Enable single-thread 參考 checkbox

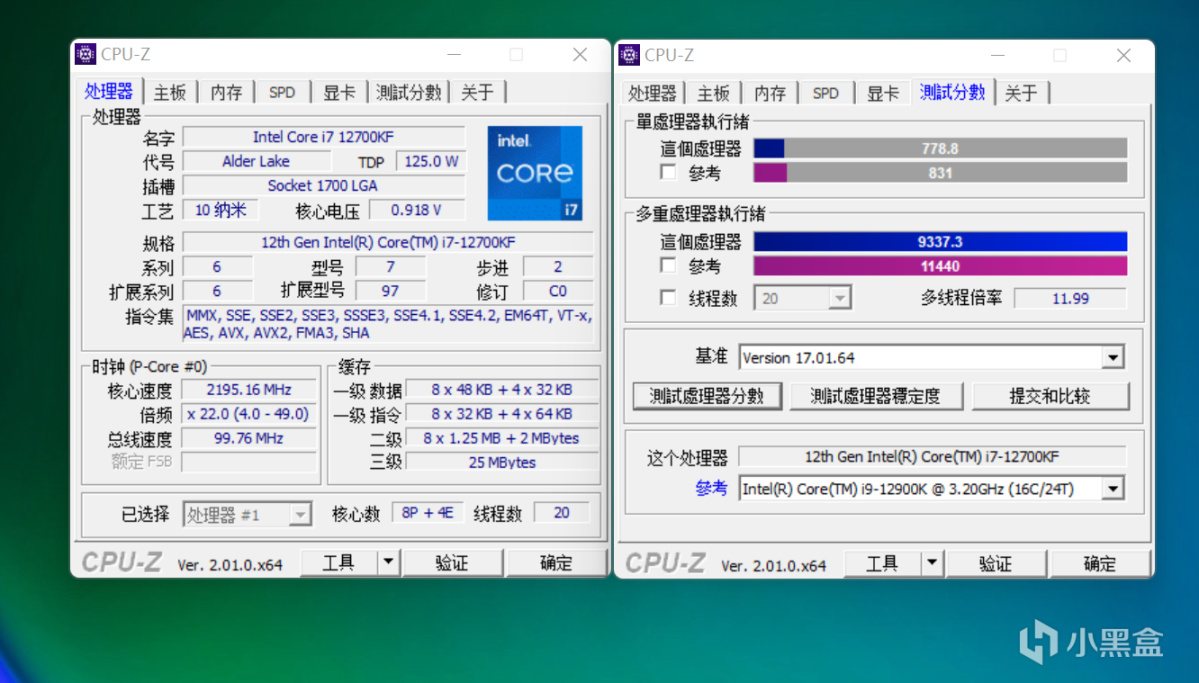668,173
